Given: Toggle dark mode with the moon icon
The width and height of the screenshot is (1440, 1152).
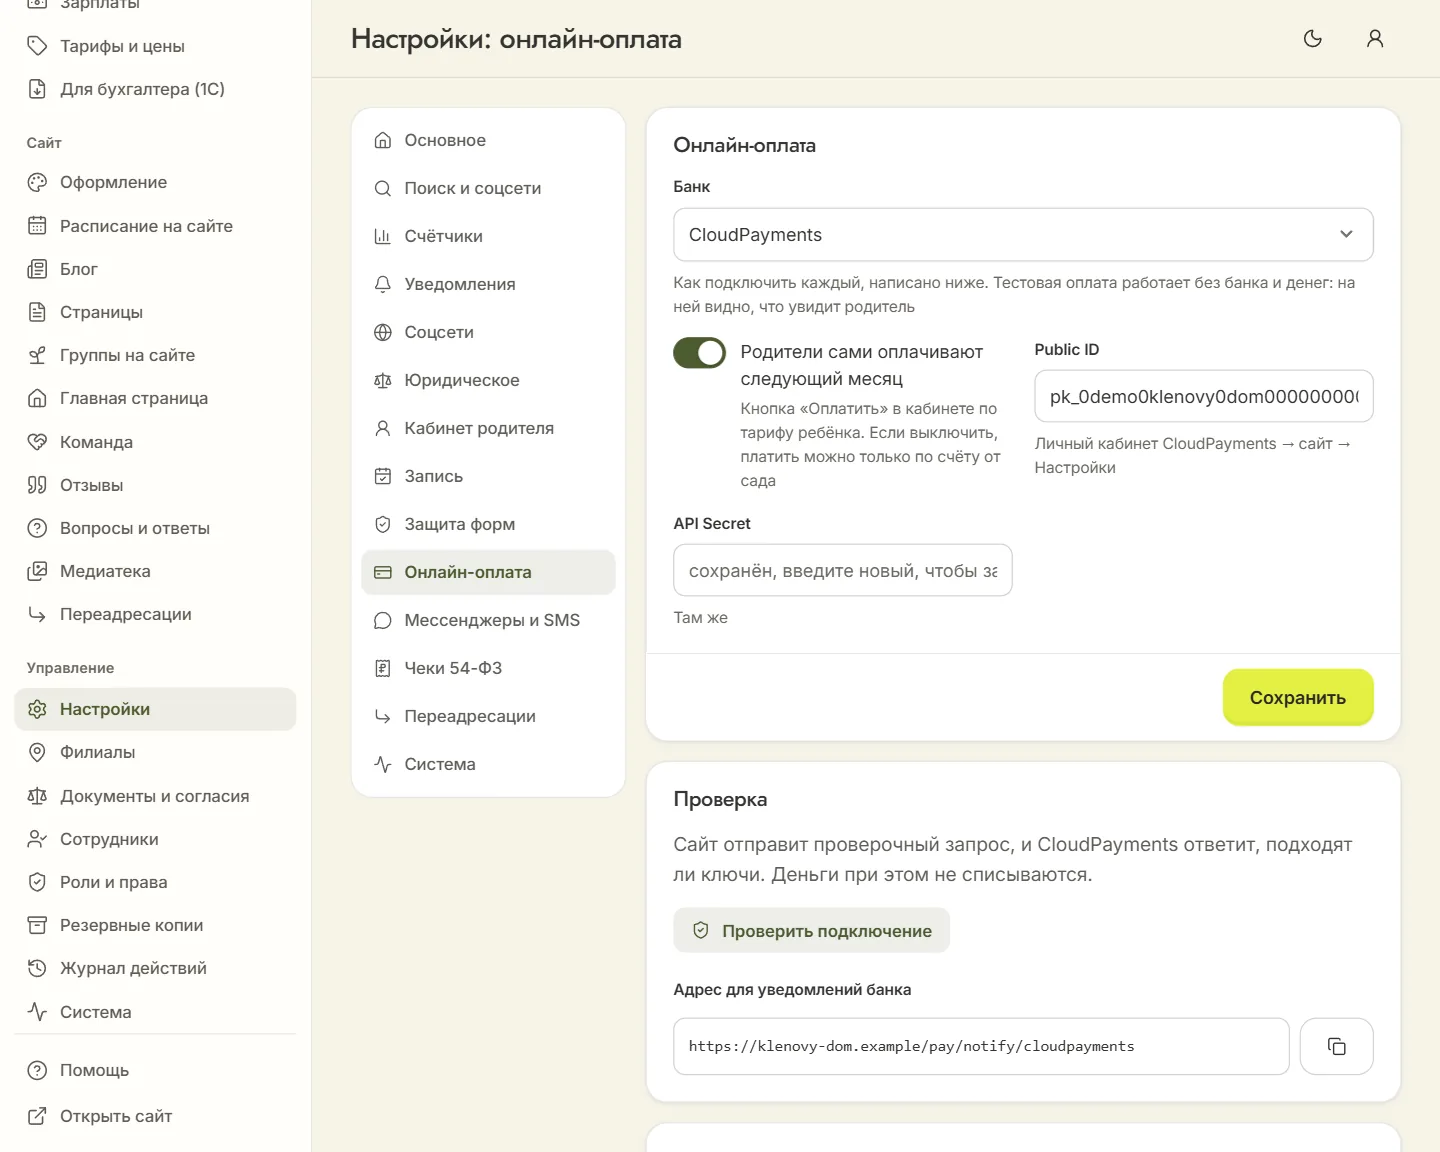Looking at the screenshot, I should pos(1313,39).
